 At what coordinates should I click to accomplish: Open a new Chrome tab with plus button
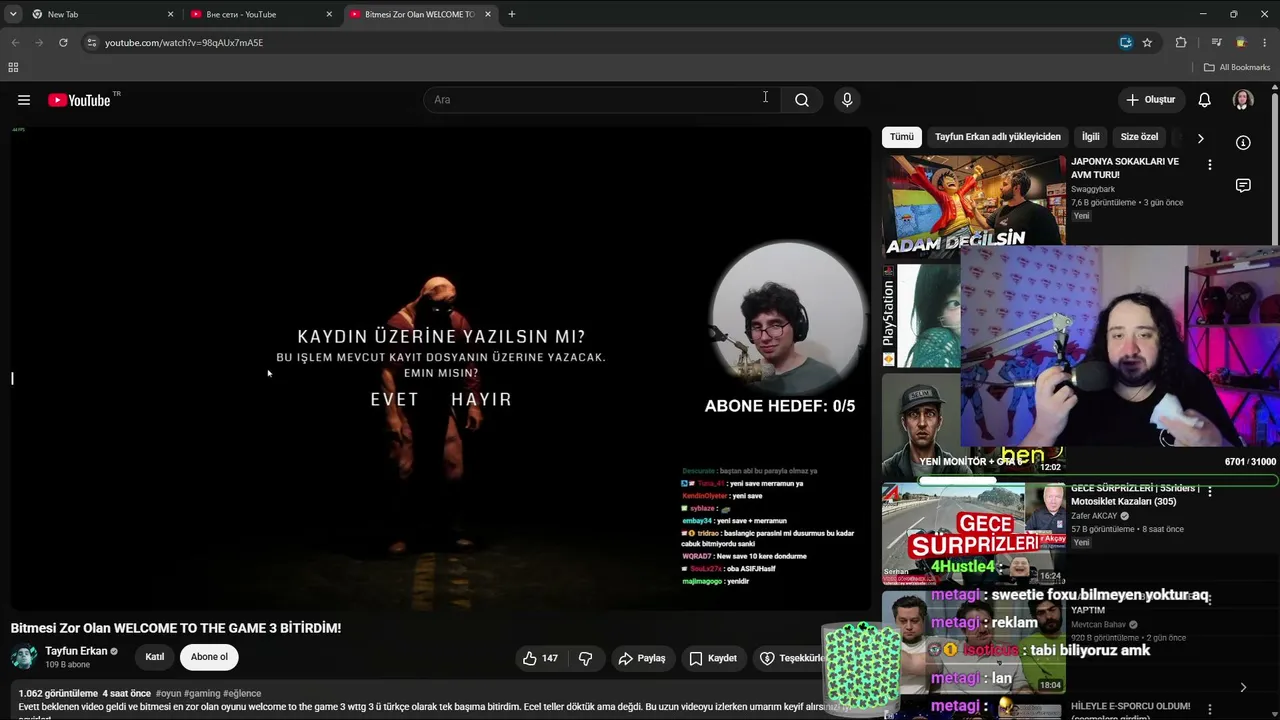[x=512, y=14]
